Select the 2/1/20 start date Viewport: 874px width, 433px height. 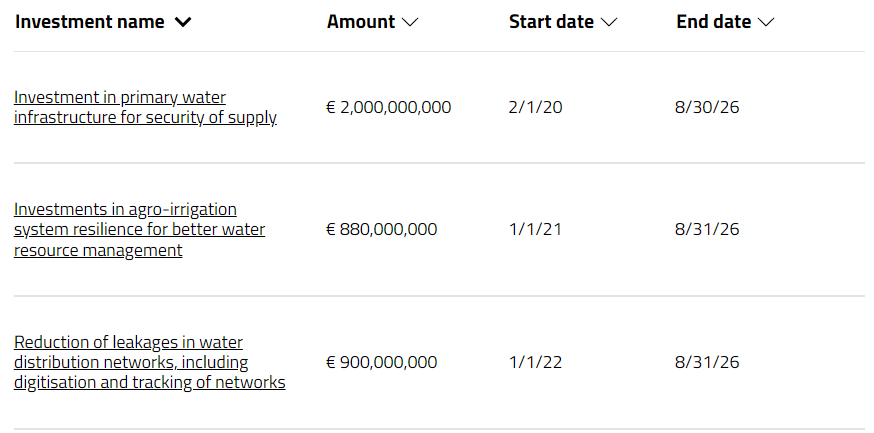[535, 107]
